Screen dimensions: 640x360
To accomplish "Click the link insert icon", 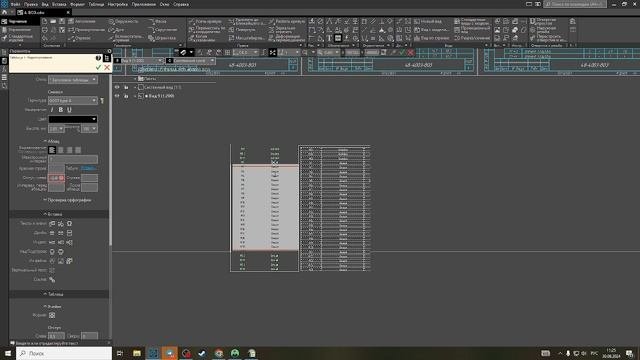I will click(x=52, y=280).
